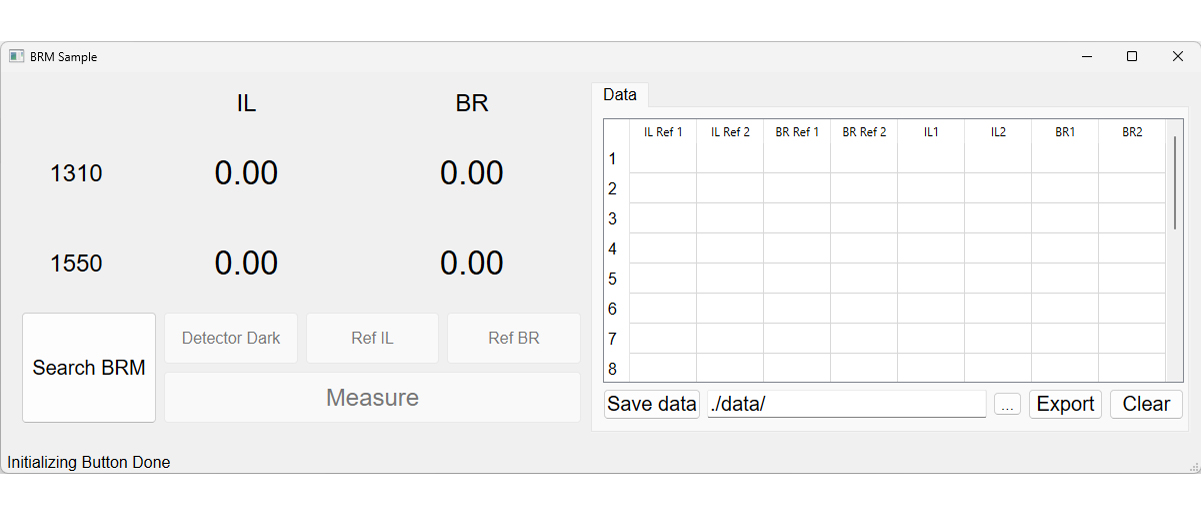Switch to the Data tab
The image size is (1201, 515).
(620, 95)
